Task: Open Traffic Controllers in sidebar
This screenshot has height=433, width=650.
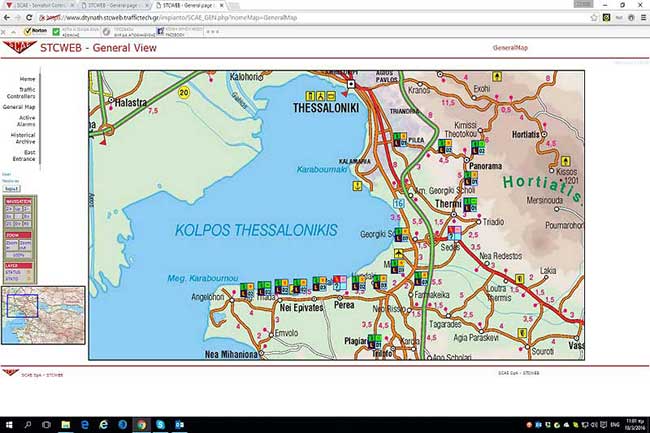Action: [x=21, y=93]
